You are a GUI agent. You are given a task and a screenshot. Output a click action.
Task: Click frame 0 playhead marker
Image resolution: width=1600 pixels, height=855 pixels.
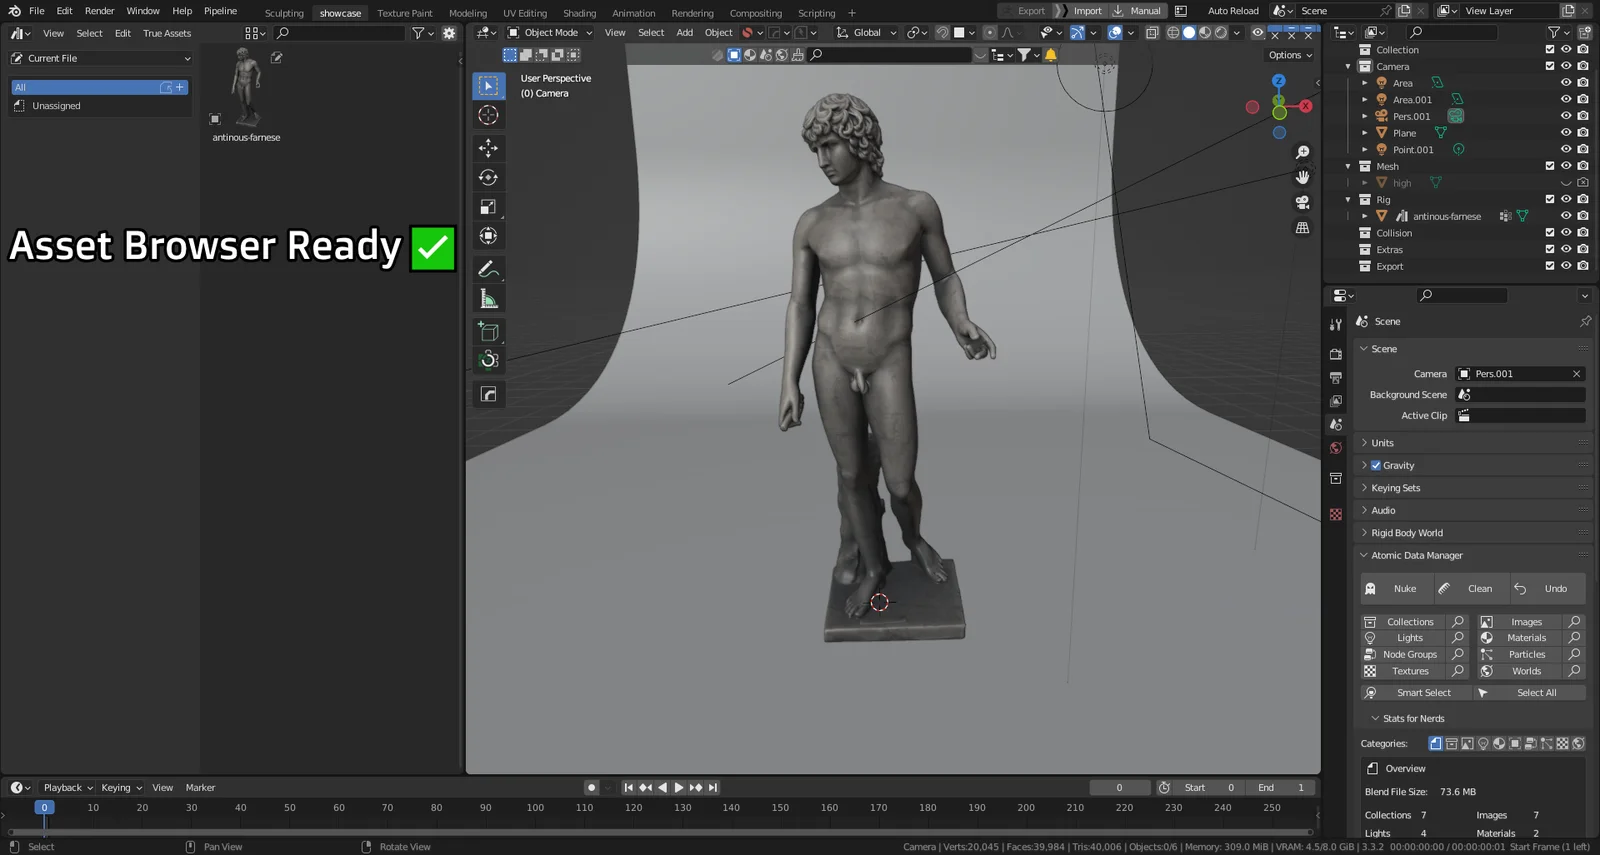[x=44, y=808]
